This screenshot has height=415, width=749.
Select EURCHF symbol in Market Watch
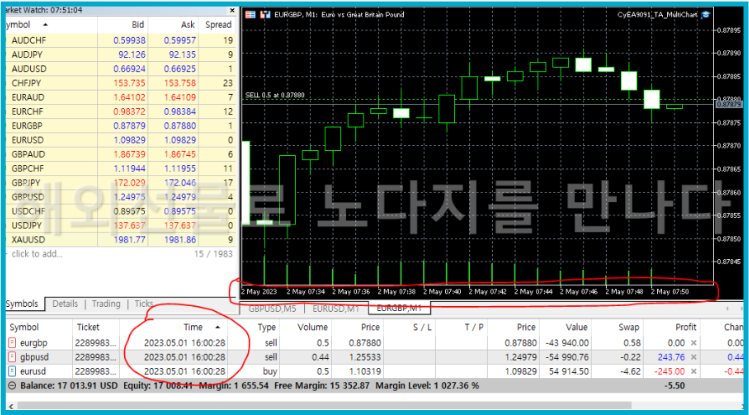coord(27,112)
